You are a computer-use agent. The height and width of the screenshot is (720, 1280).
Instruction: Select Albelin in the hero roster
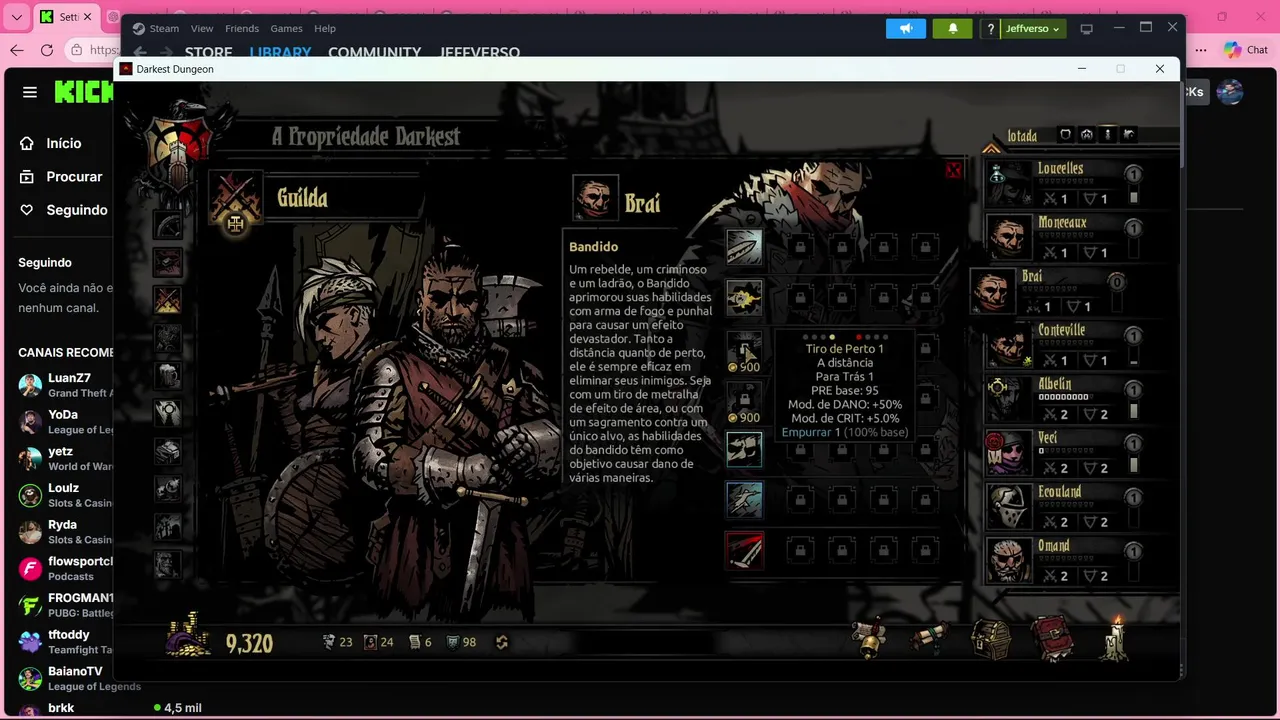(x=1062, y=400)
